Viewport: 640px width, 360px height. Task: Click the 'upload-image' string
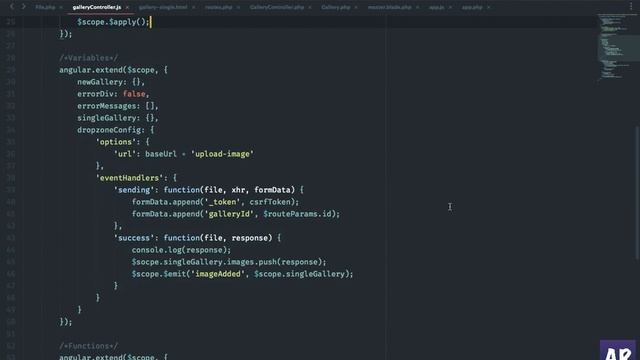click(x=222, y=154)
